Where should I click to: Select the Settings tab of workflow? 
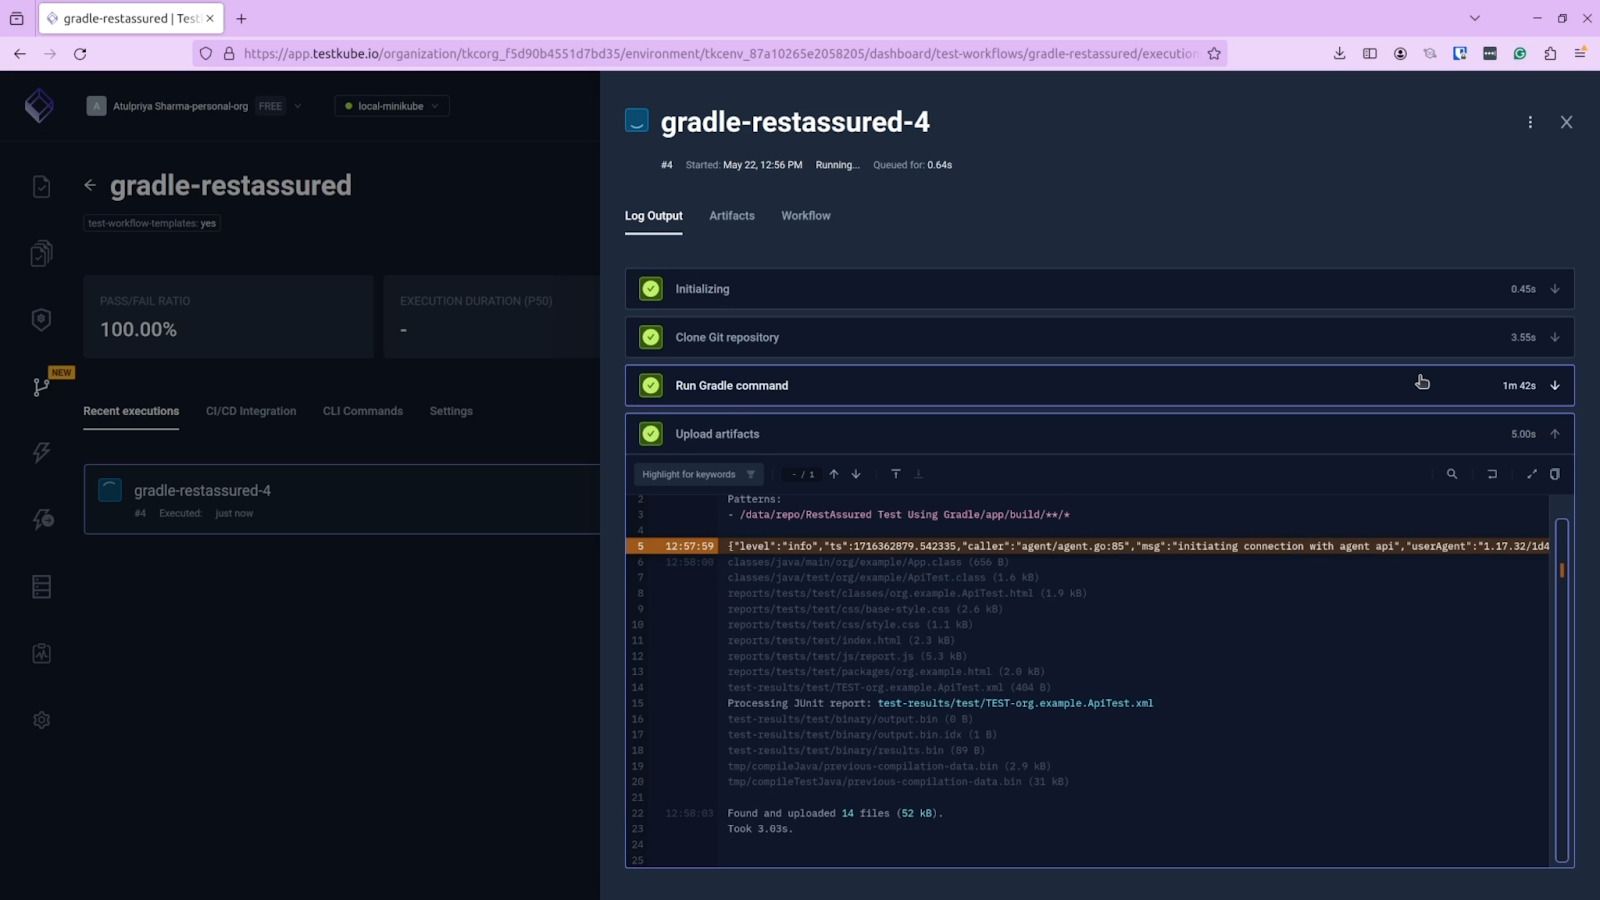click(451, 411)
